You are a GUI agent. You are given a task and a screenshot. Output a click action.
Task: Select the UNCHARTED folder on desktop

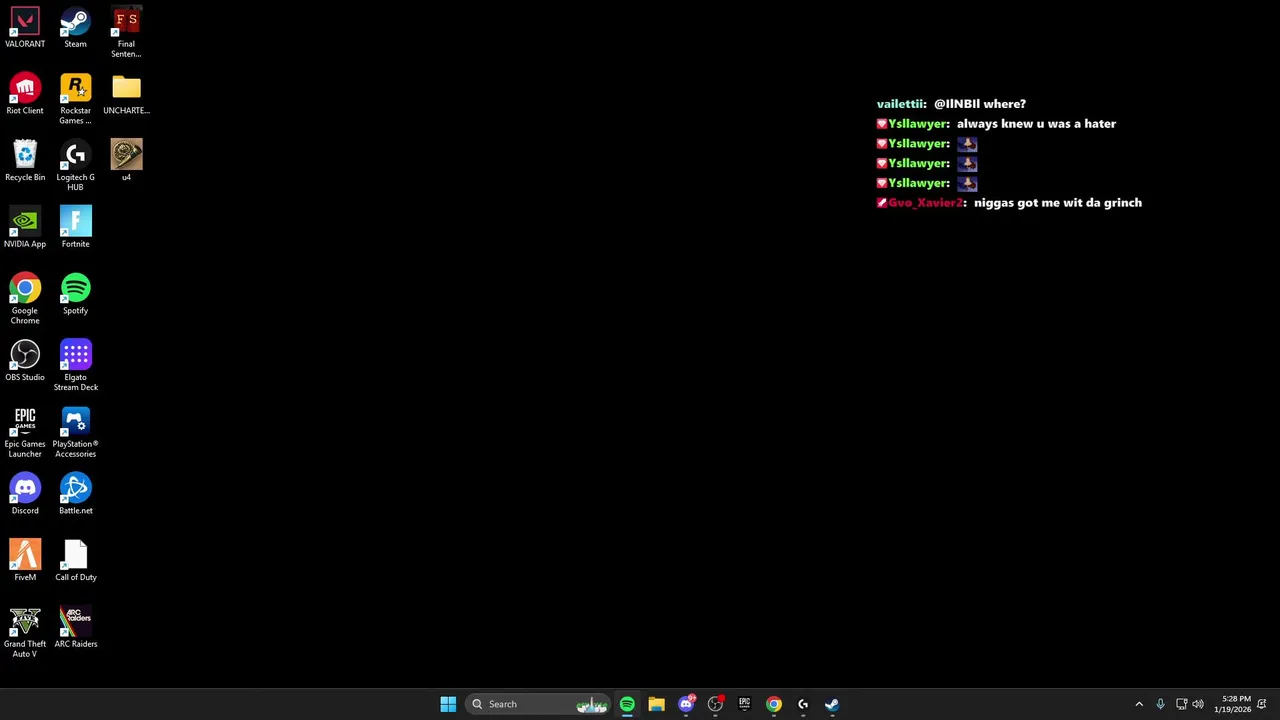(126, 95)
